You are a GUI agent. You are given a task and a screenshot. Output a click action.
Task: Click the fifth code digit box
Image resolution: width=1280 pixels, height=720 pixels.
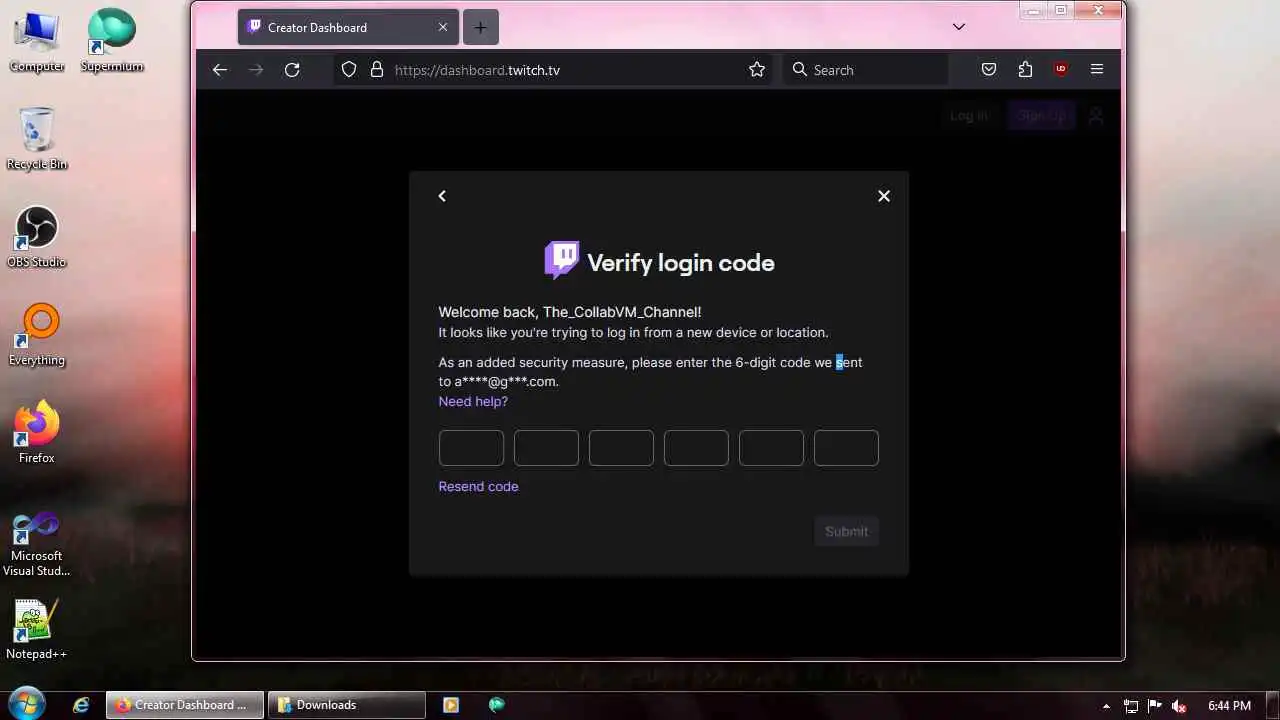771,448
